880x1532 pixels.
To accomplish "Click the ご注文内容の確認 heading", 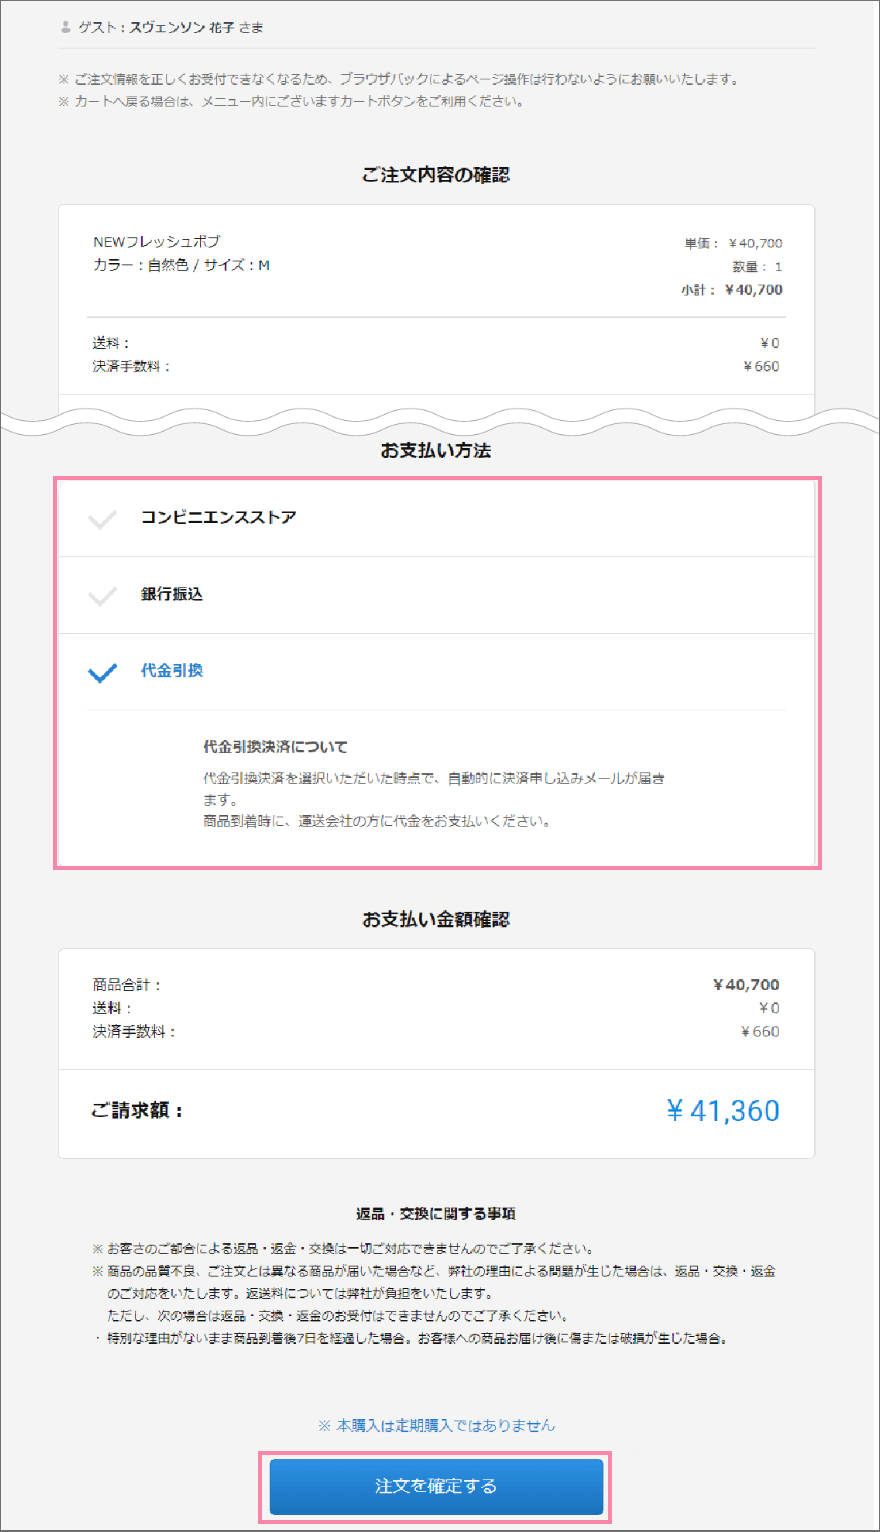I will 437,173.
